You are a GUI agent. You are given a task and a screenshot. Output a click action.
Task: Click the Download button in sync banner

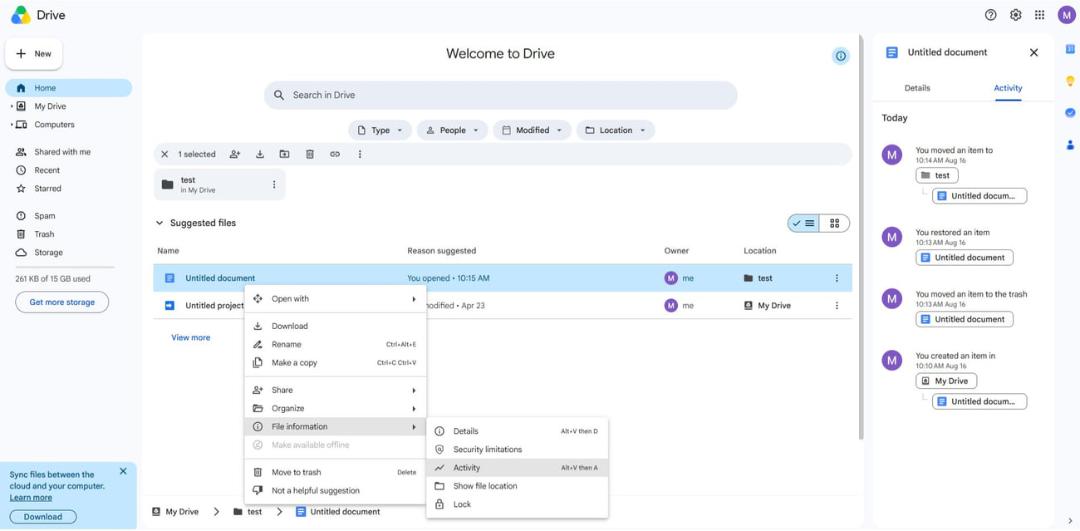click(43, 517)
